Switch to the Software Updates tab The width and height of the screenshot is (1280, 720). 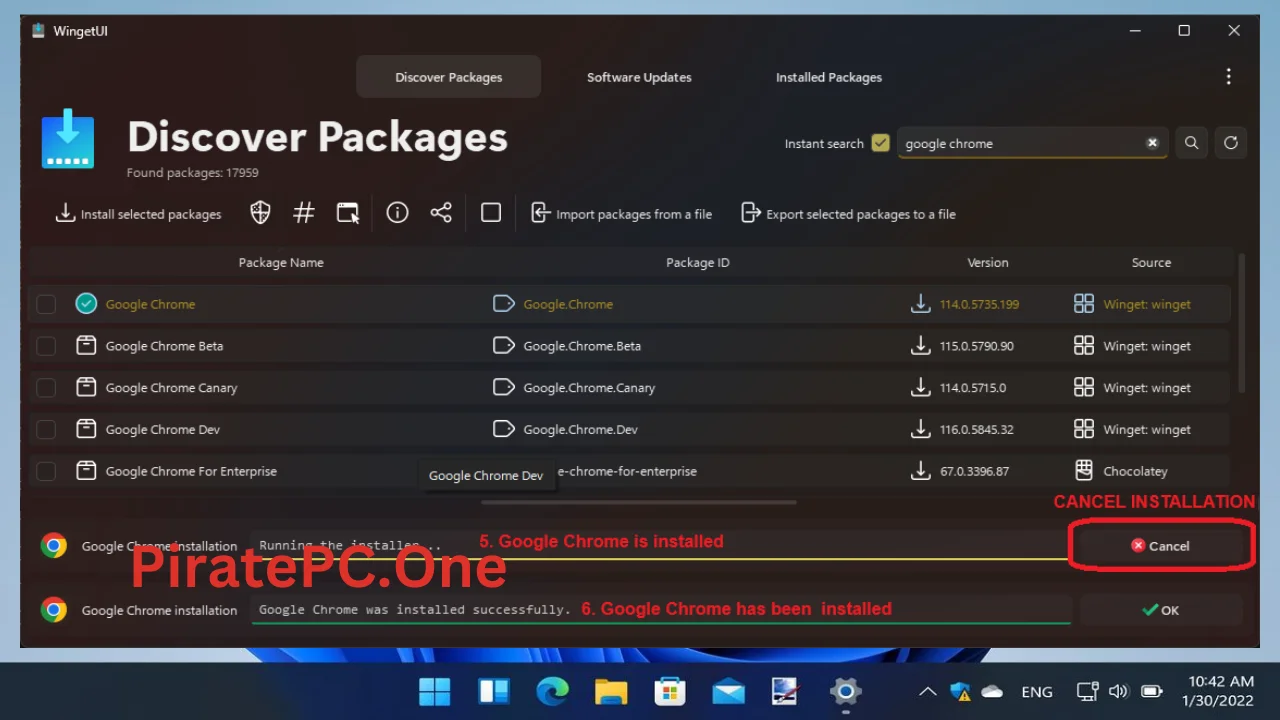click(639, 77)
